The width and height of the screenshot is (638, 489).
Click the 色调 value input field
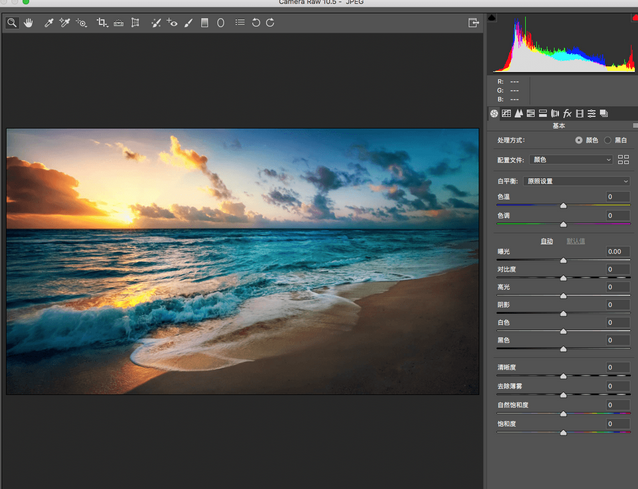(618, 215)
